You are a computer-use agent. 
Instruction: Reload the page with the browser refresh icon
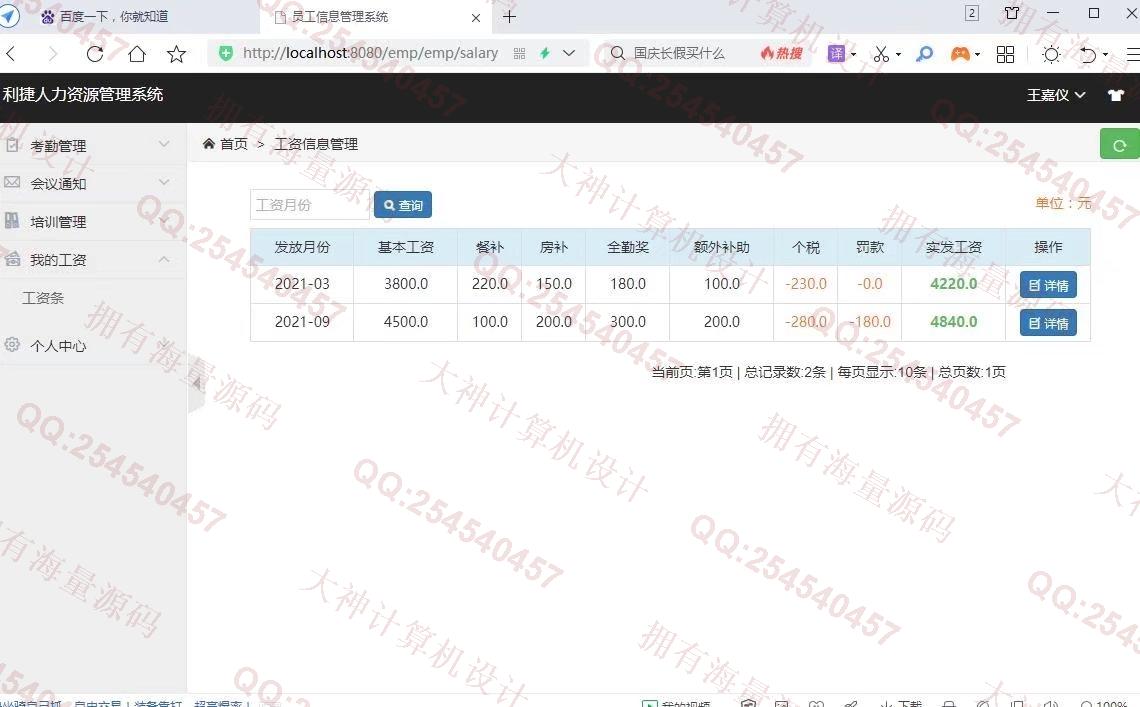pyautogui.click(x=95, y=53)
